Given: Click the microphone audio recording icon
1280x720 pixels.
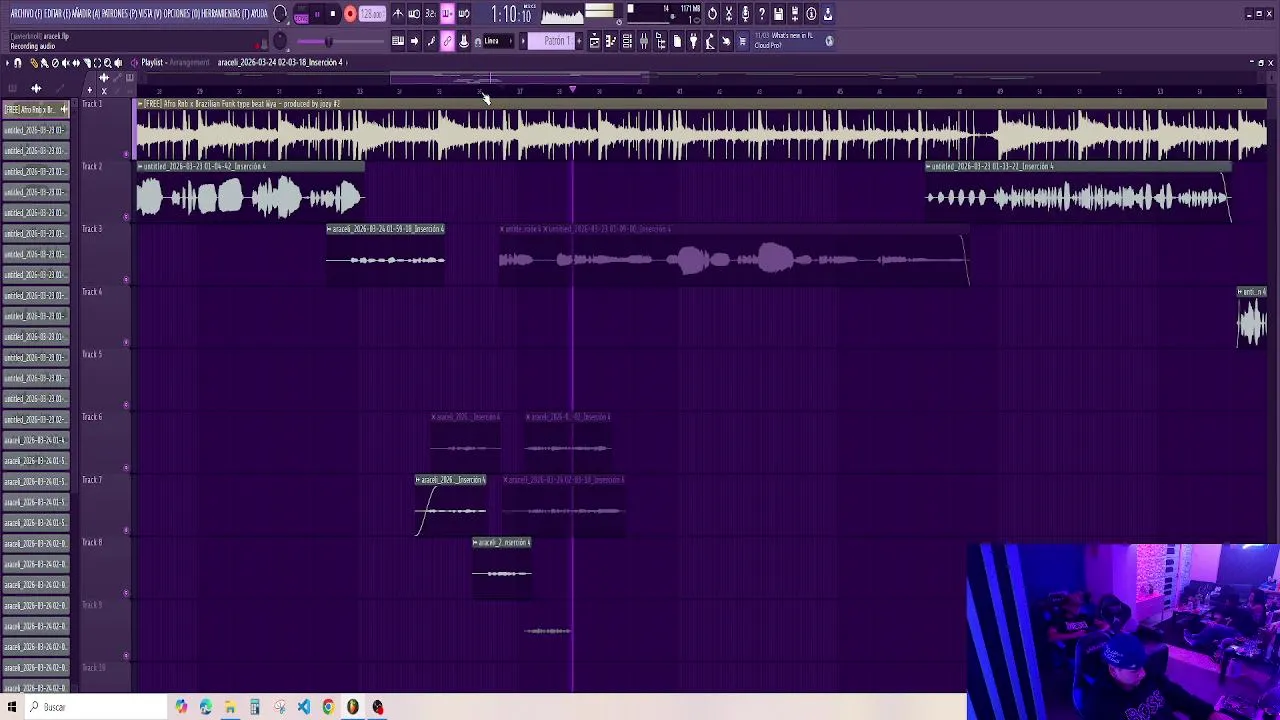Looking at the screenshot, I should pyautogui.click(x=745, y=14).
